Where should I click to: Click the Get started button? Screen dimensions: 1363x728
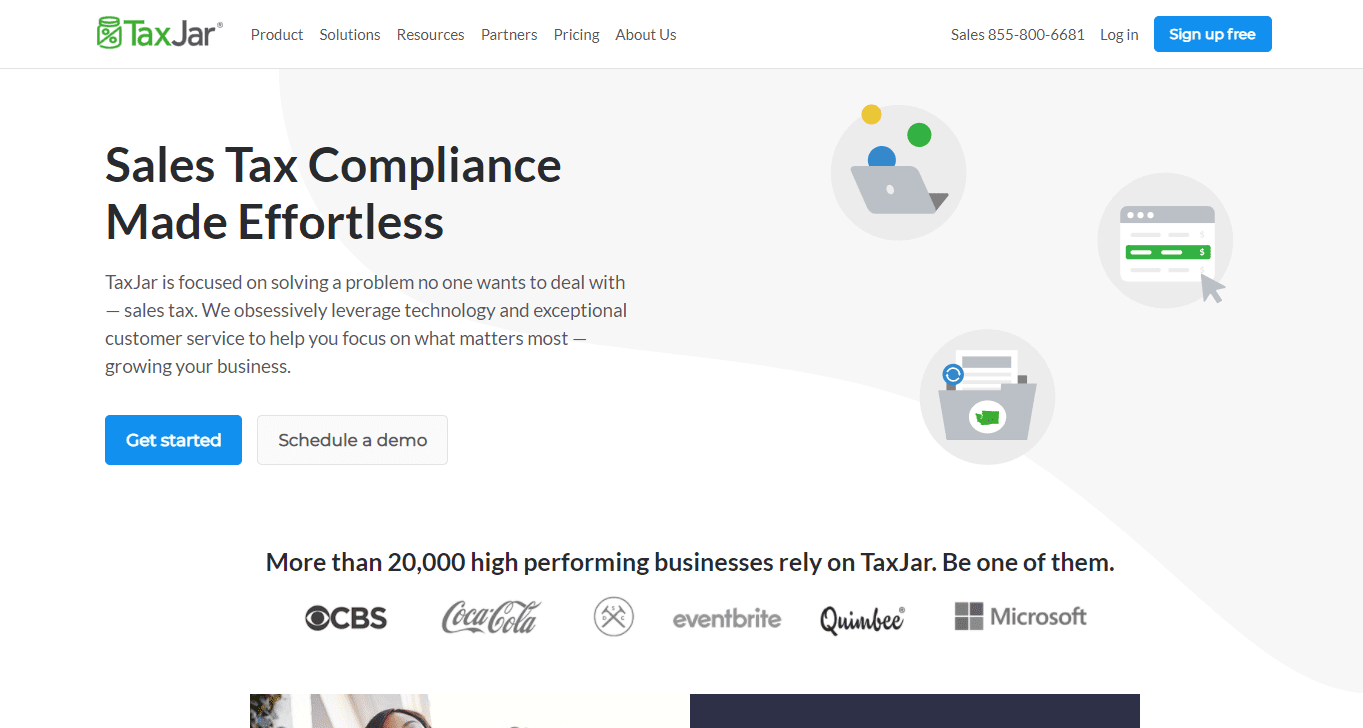click(x=173, y=440)
